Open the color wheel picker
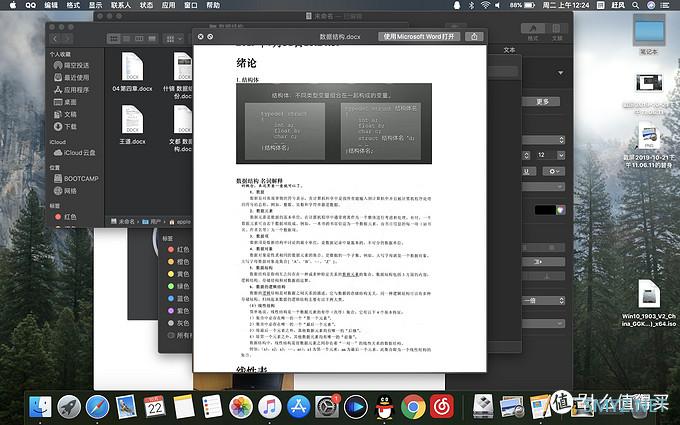 click(561, 210)
